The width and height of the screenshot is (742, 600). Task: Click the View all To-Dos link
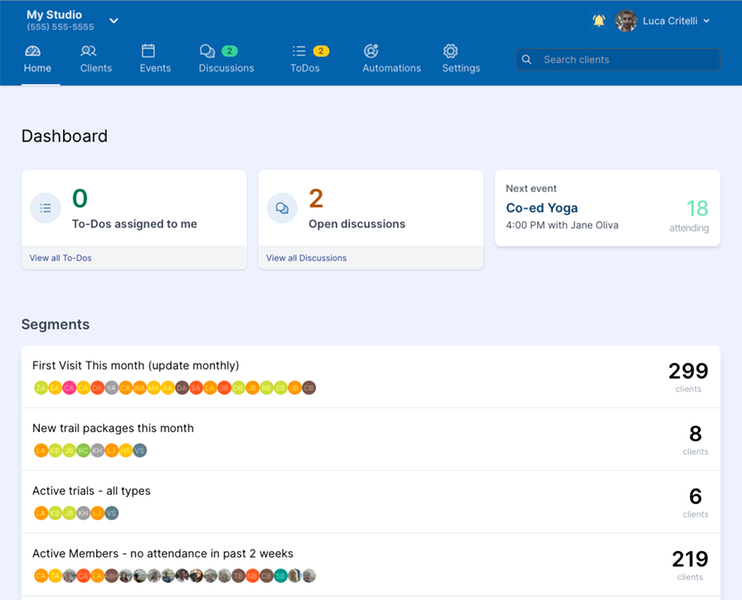[x=60, y=258]
